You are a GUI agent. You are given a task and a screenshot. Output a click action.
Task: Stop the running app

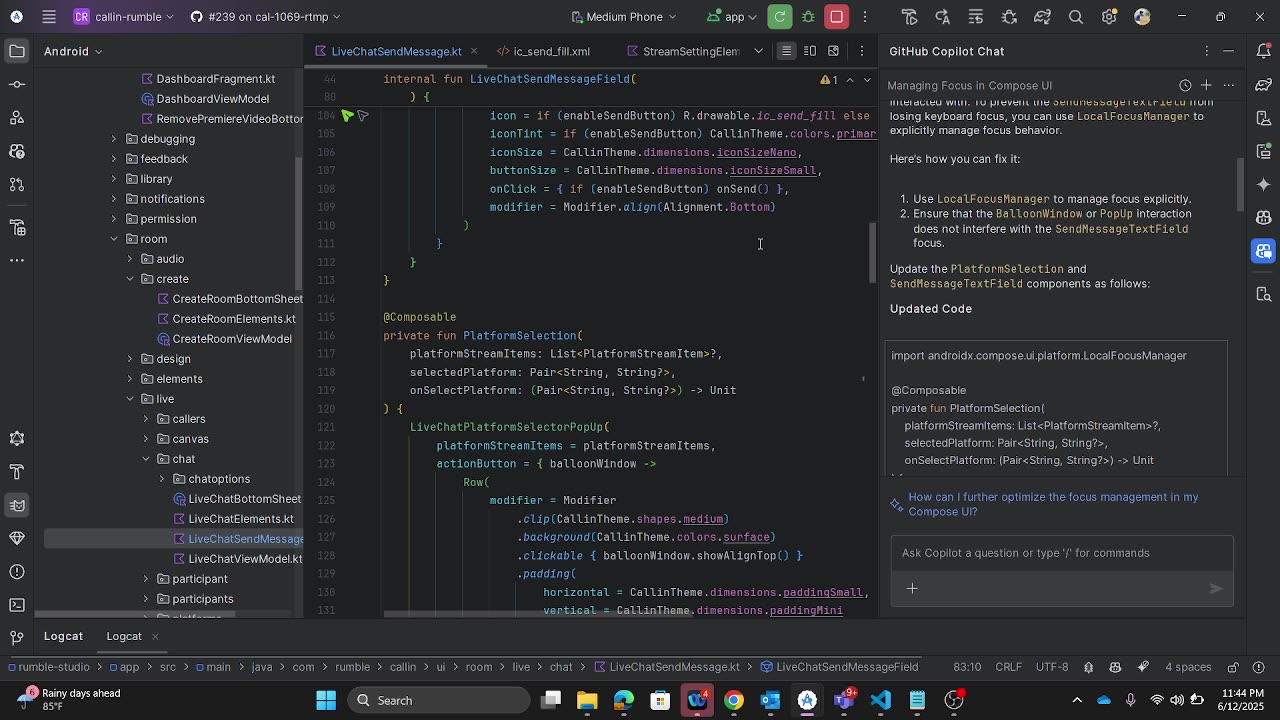point(837,17)
